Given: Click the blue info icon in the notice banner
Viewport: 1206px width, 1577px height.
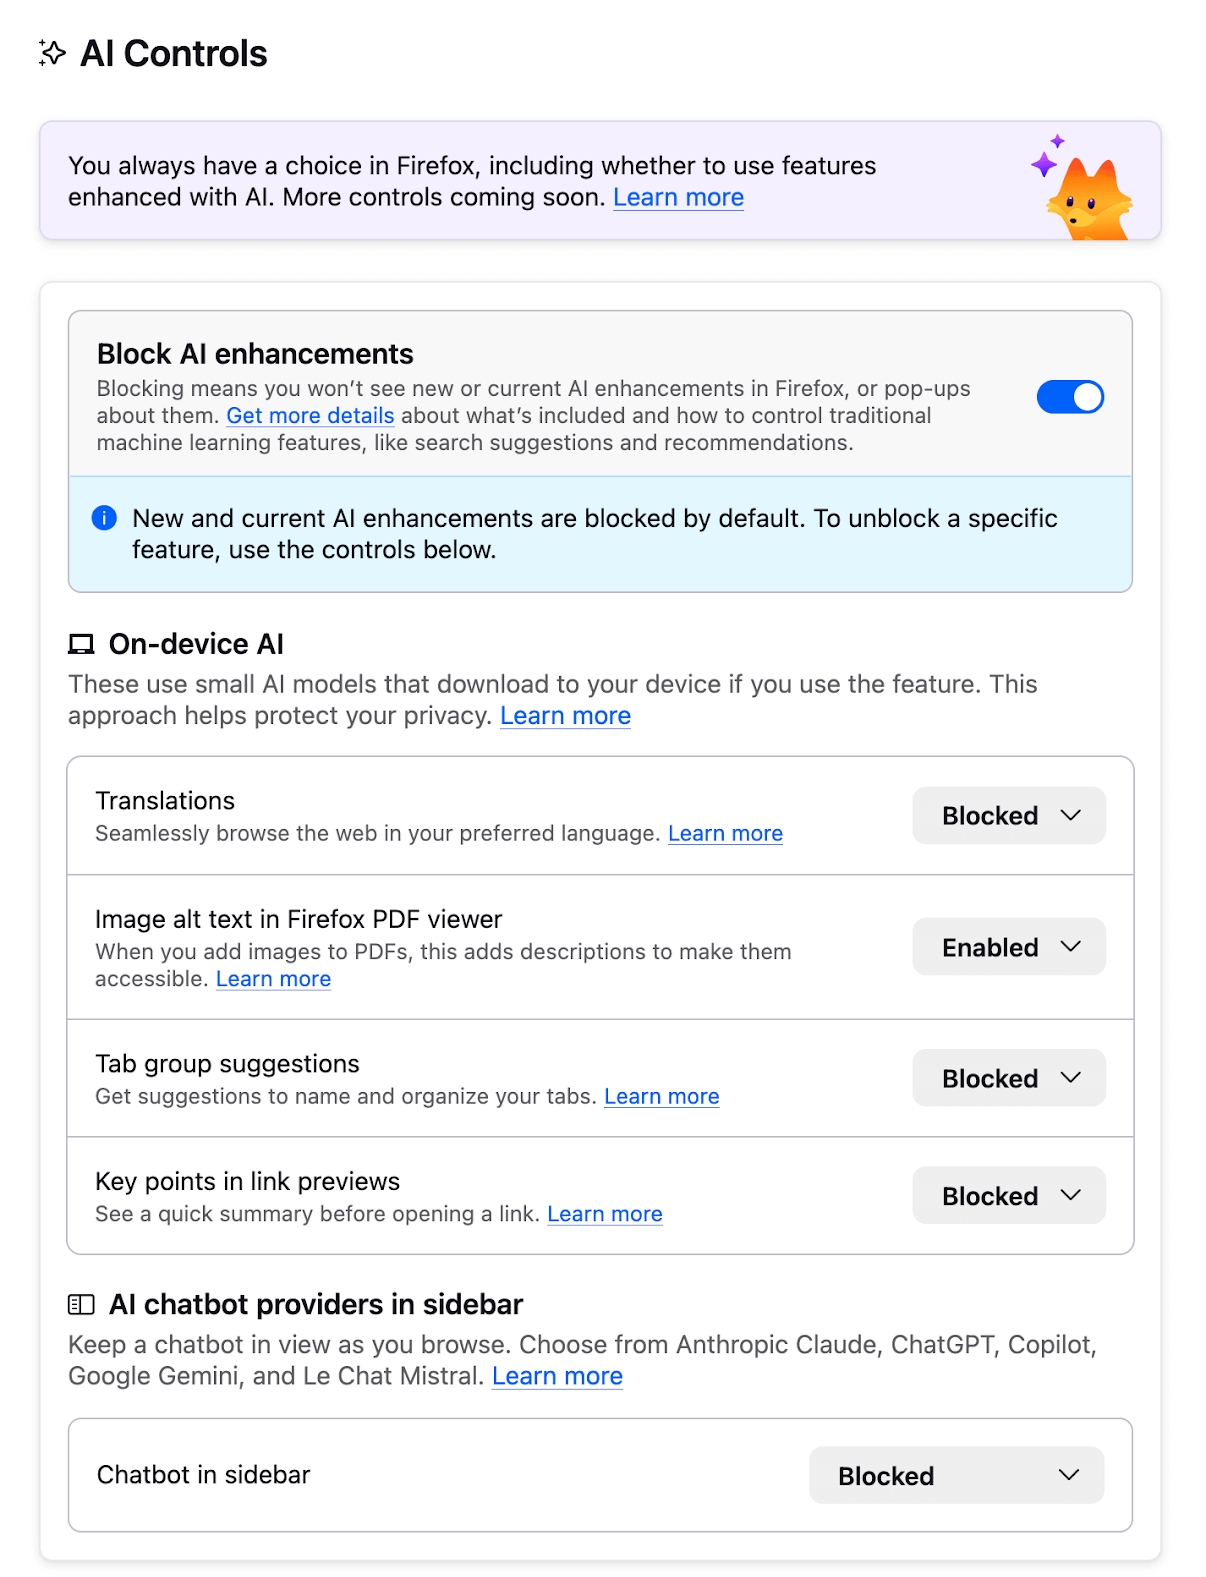Looking at the screenshot, I should (104, 519).
